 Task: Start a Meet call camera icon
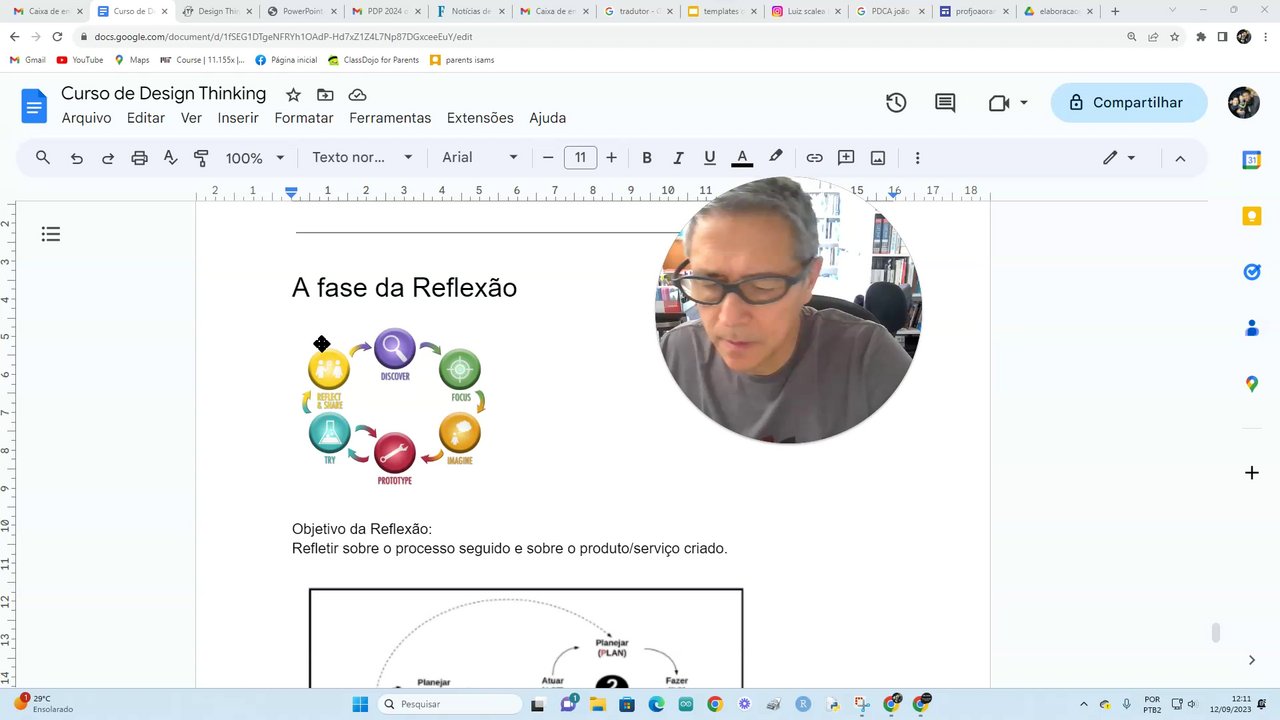(998, 103)
